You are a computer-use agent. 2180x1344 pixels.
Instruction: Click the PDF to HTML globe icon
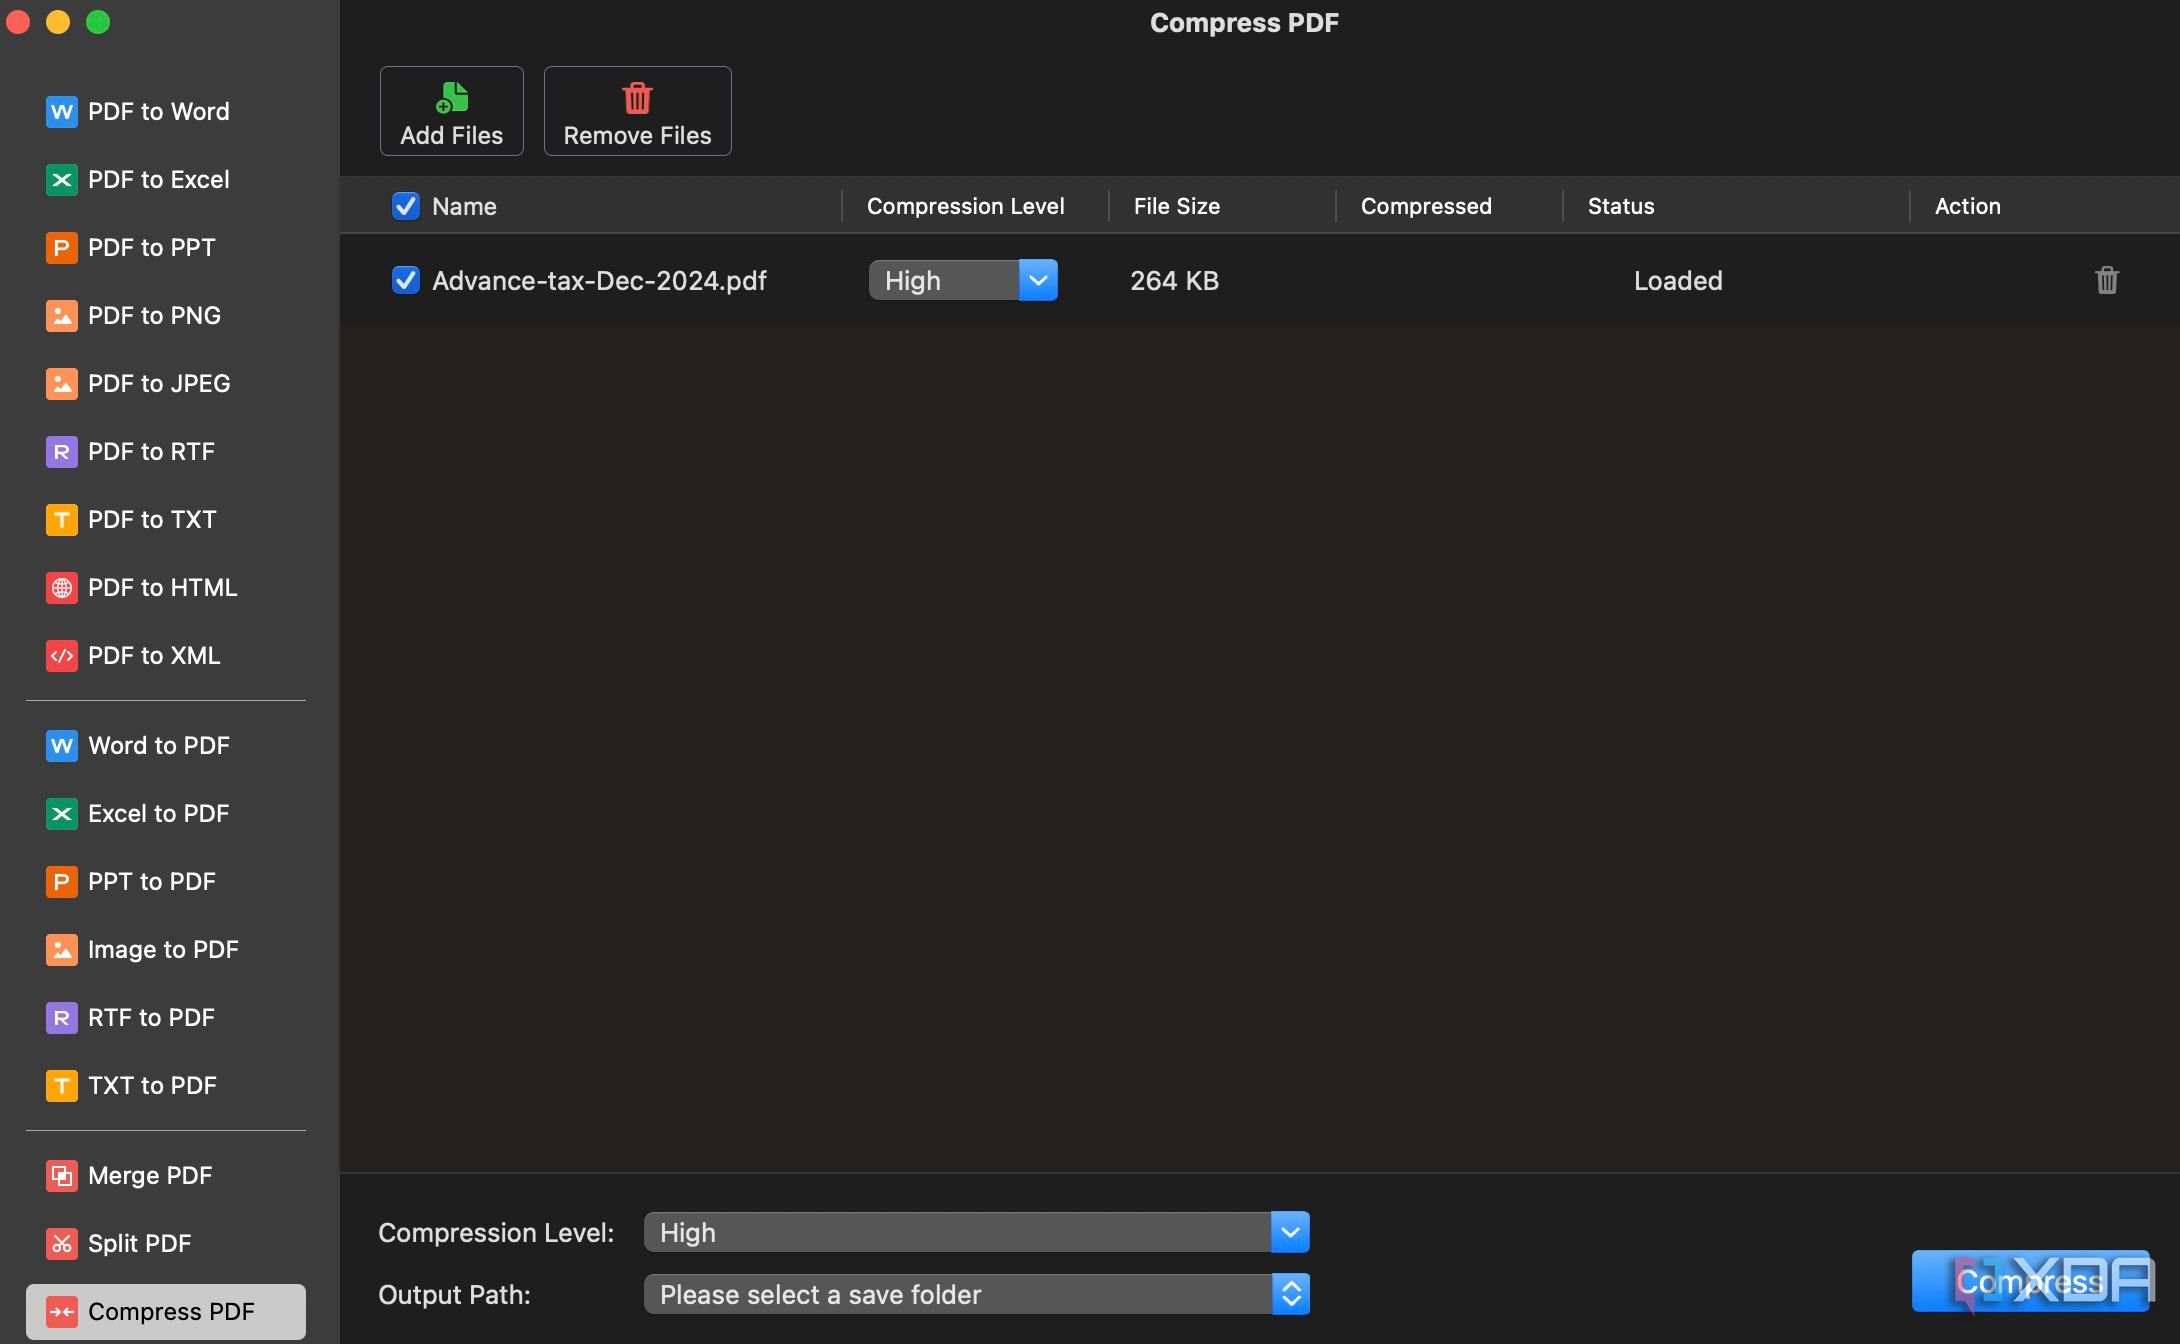coord(62,587)
